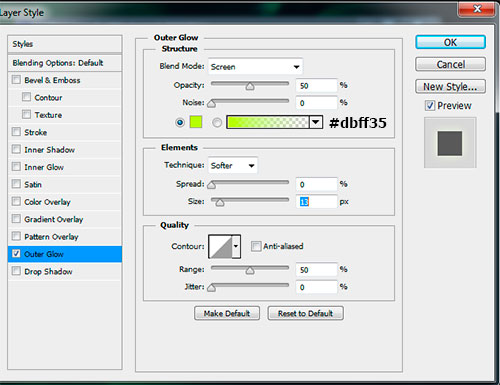Tick the Texture checkbox

click(26, 114)
